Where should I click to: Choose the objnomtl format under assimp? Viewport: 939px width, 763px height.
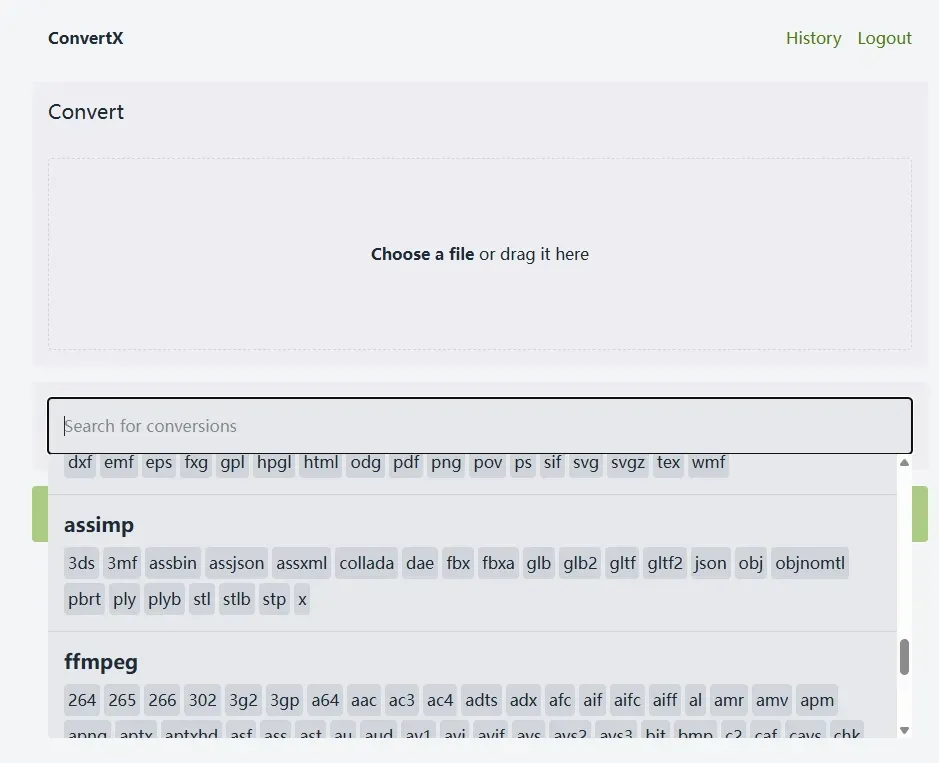tap(810, 563)
